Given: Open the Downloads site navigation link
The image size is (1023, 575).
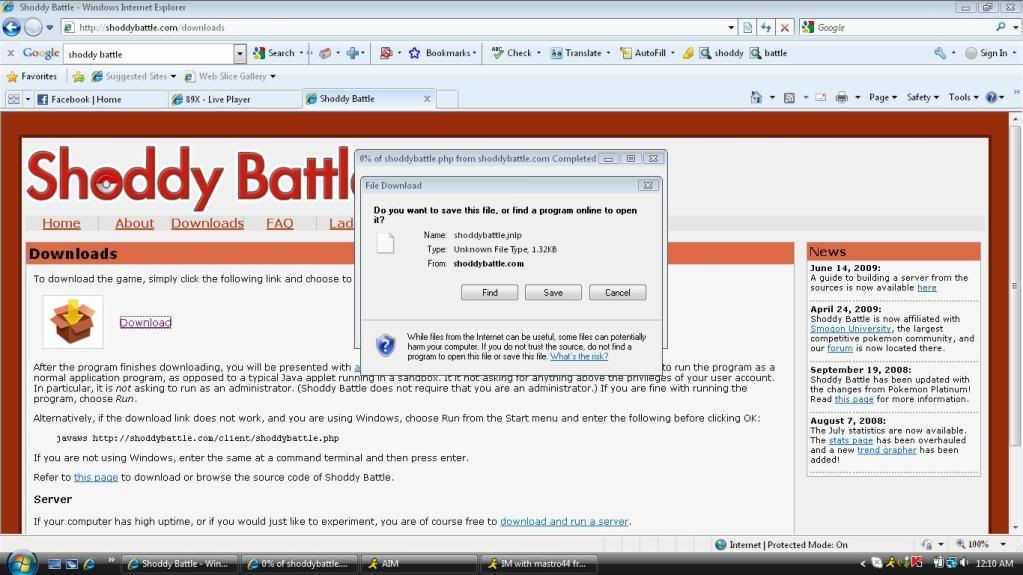Looking at the screenshot, I should [207, 223].
